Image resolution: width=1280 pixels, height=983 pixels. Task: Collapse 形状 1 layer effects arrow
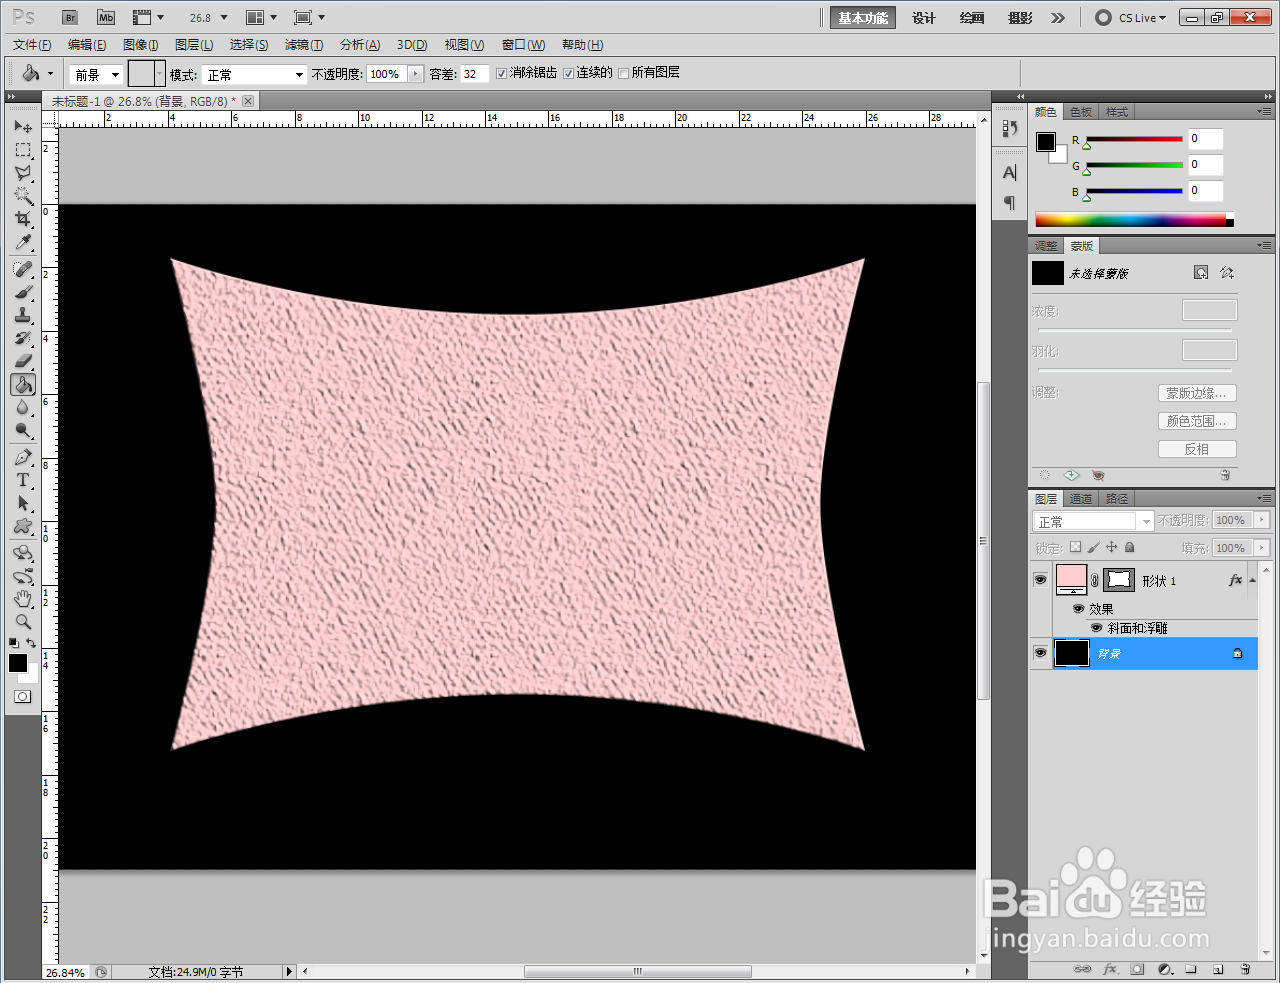pyautogui.click(x=1252, y=580)
